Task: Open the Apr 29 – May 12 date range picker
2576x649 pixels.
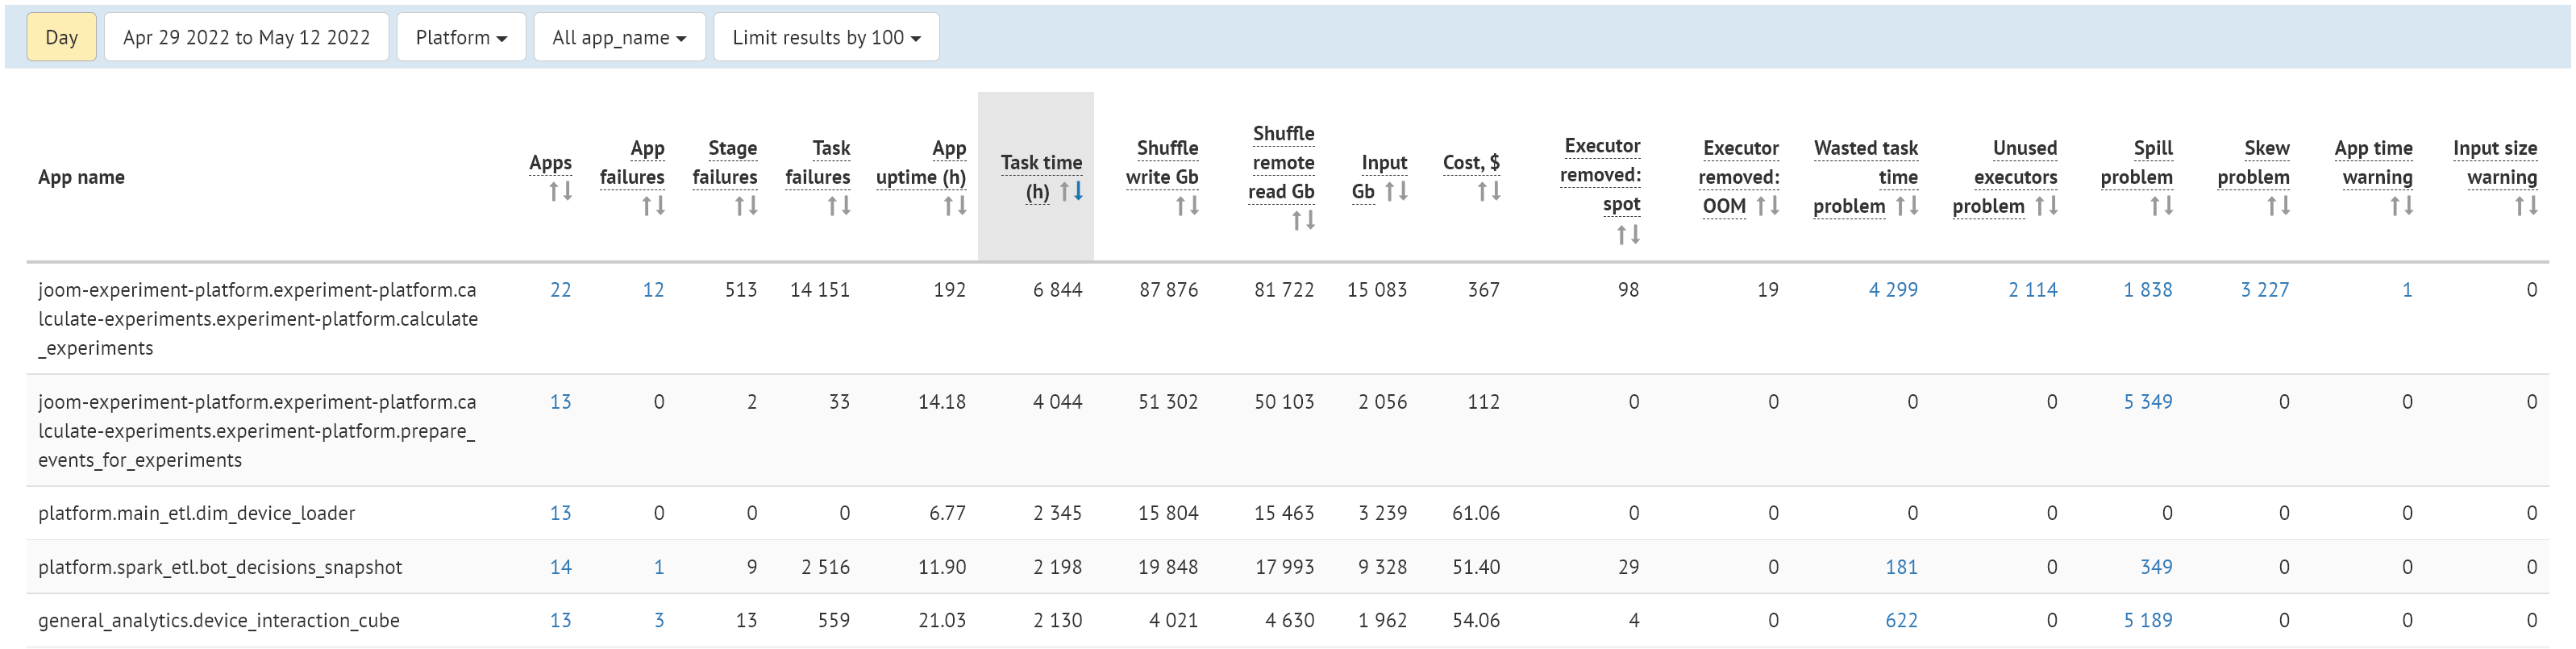Action: [x=246, y=37]
